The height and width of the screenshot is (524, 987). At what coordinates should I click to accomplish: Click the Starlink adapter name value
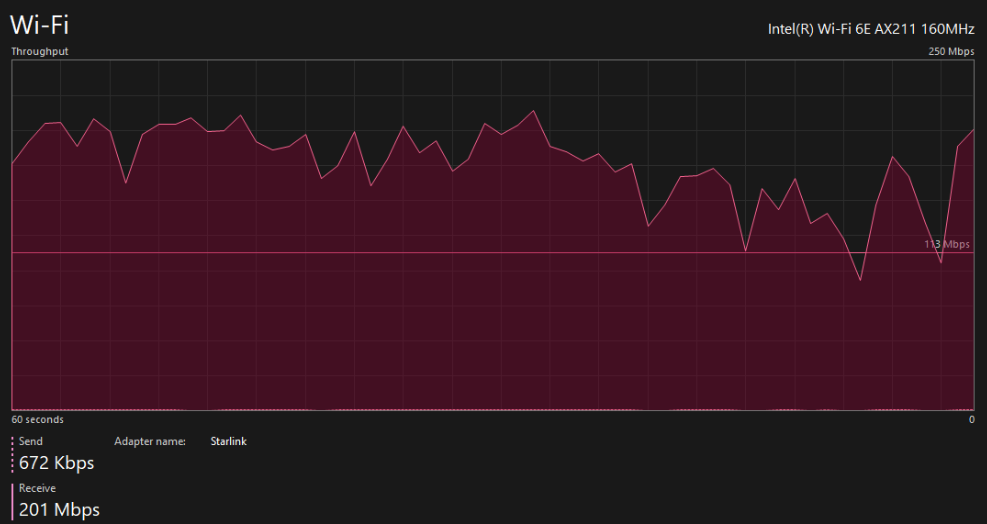(228, 441)
